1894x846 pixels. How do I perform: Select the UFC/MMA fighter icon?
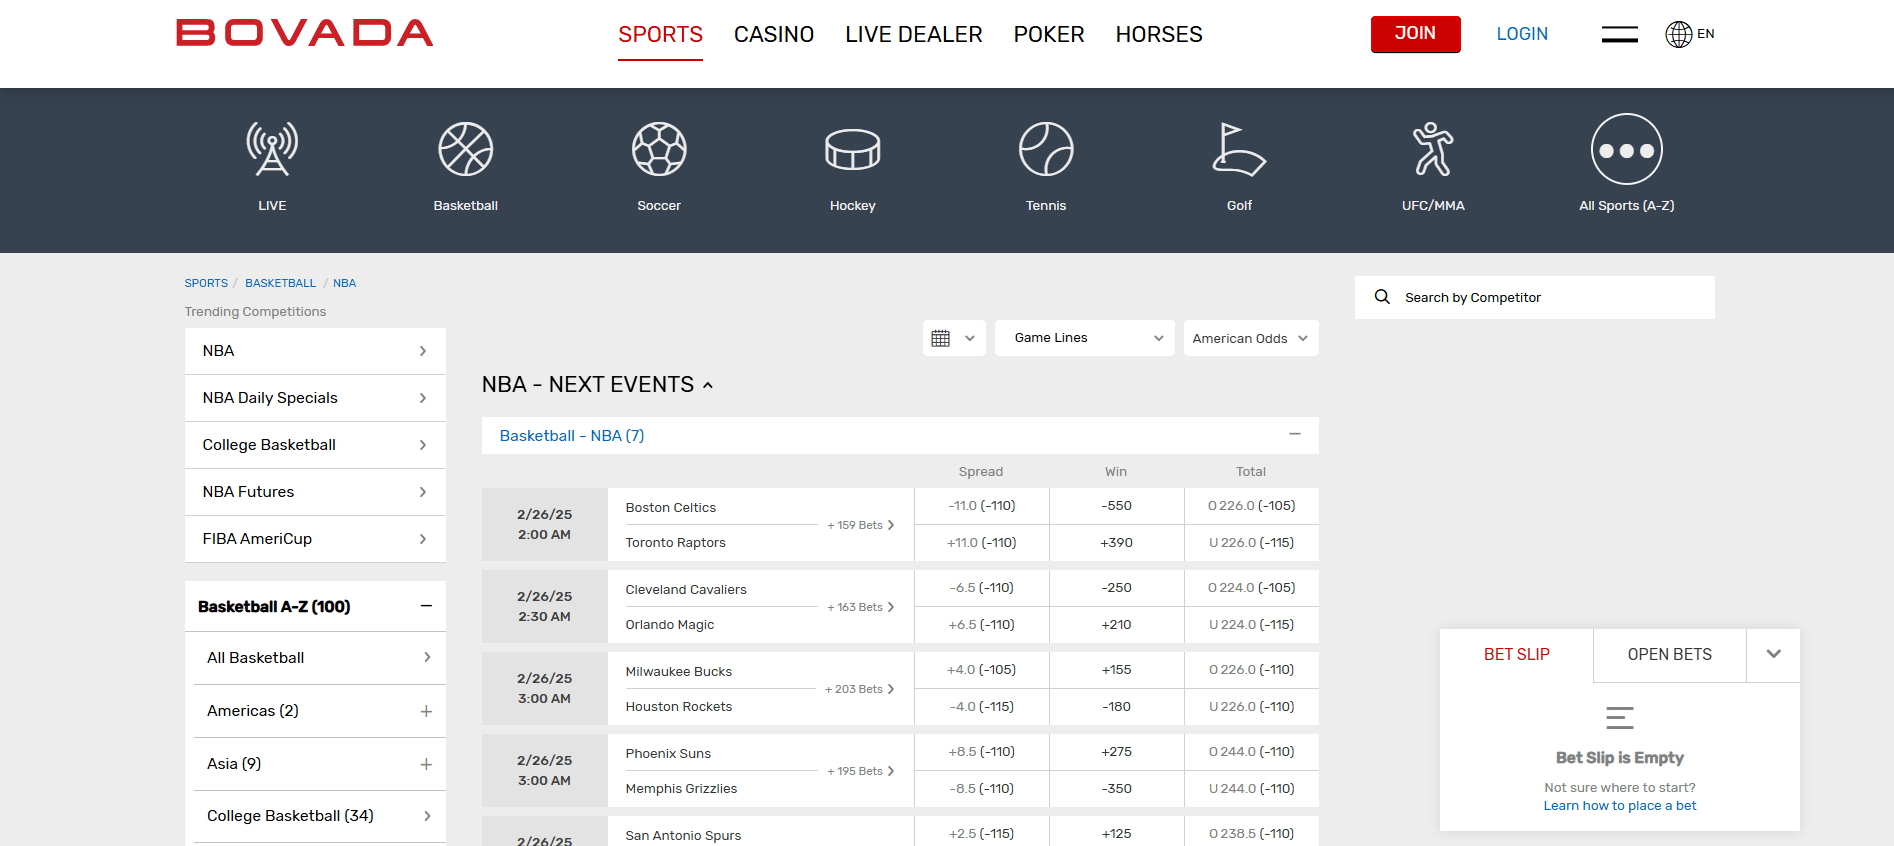point(1433,149)
